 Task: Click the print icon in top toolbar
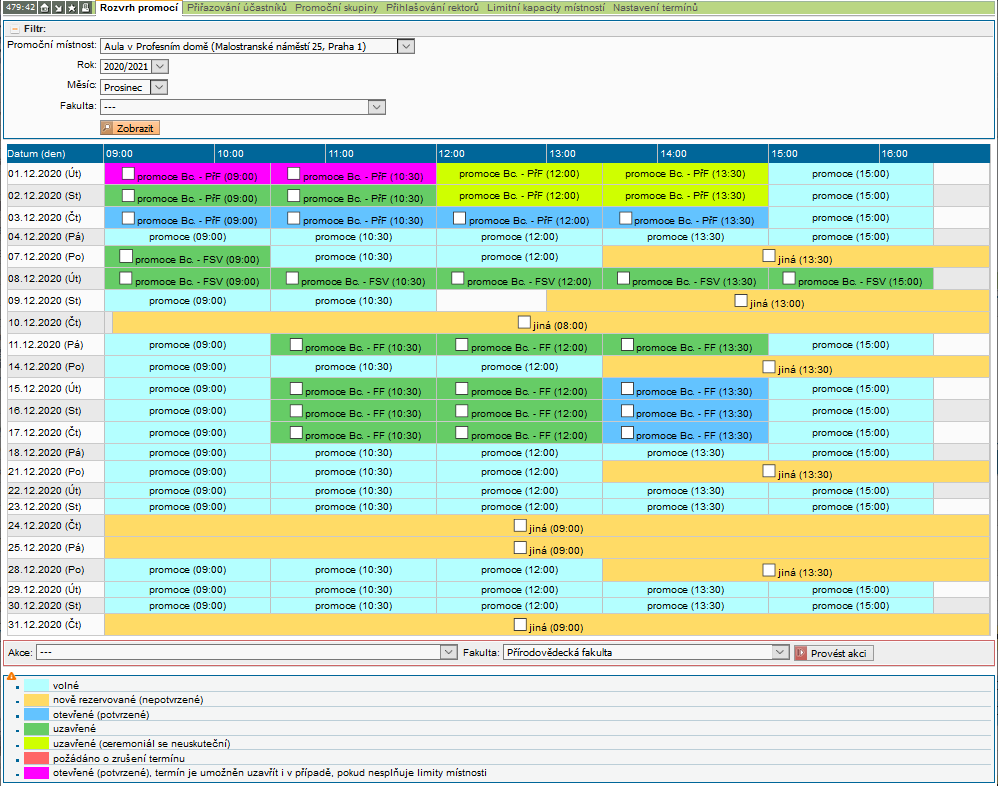click(84, 8)
